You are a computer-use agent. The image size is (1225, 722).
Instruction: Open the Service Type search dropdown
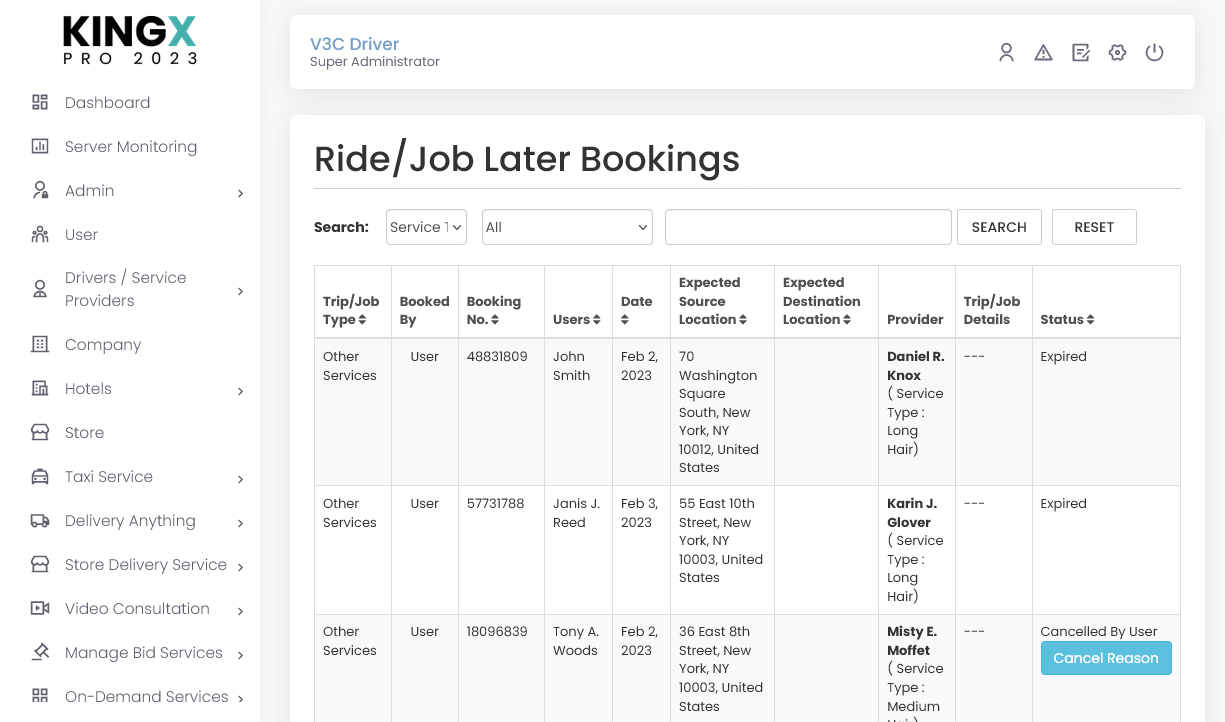[426, 227]
